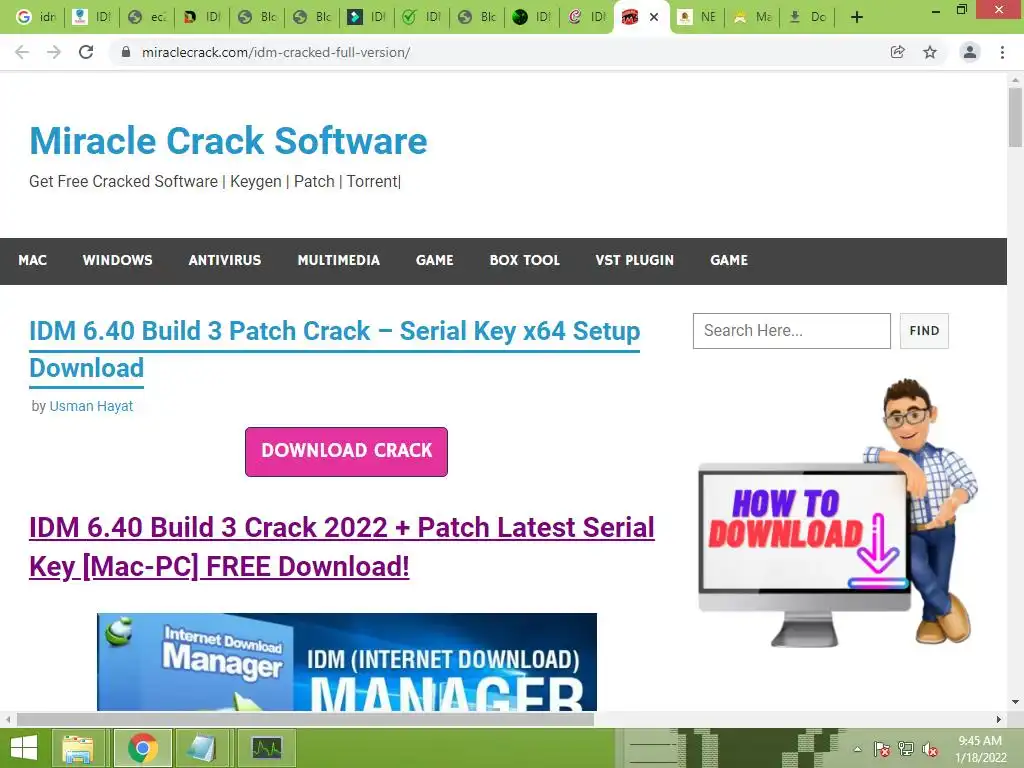View site security lock info

point(126,52)
